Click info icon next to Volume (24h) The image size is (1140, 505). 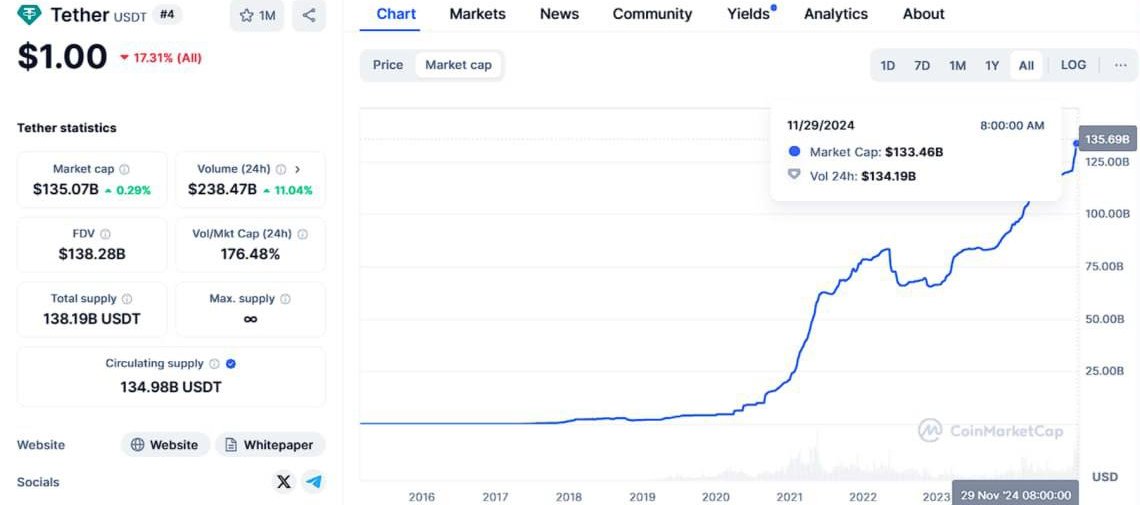pos(281,169)
